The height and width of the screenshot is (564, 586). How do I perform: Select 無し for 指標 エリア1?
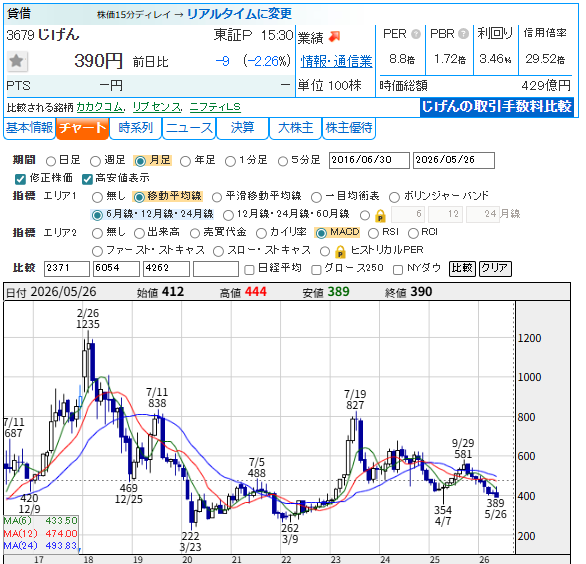pyautogui.click(x=97, y=197)
